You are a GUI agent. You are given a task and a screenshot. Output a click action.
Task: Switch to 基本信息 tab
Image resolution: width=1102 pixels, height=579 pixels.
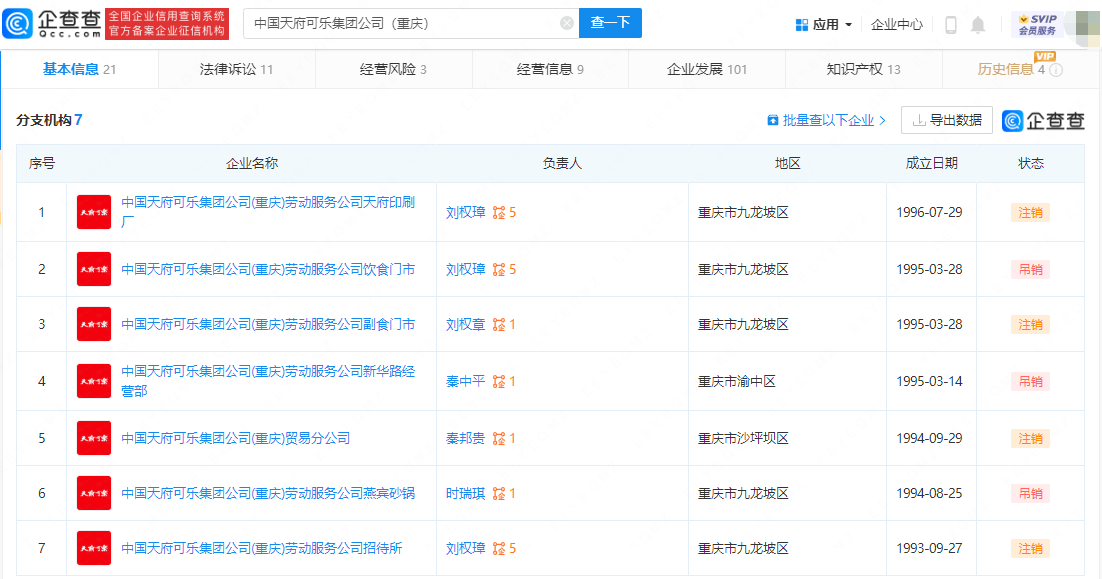[x=79, y=69]
